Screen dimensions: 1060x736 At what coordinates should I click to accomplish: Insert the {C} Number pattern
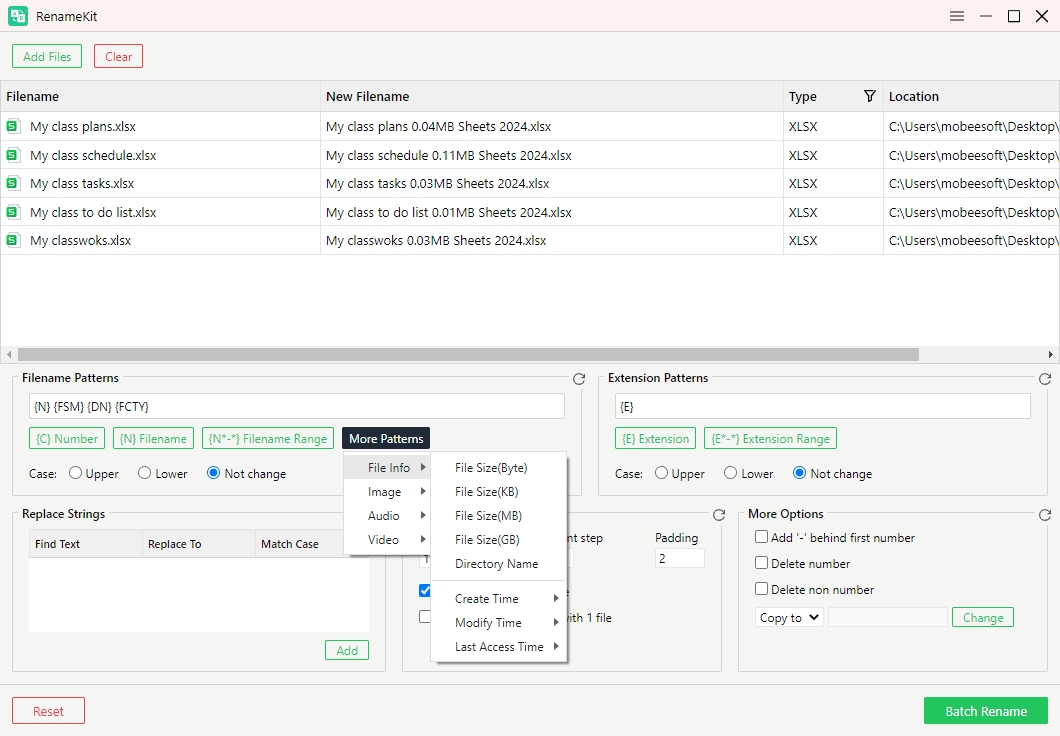(67, 439)
